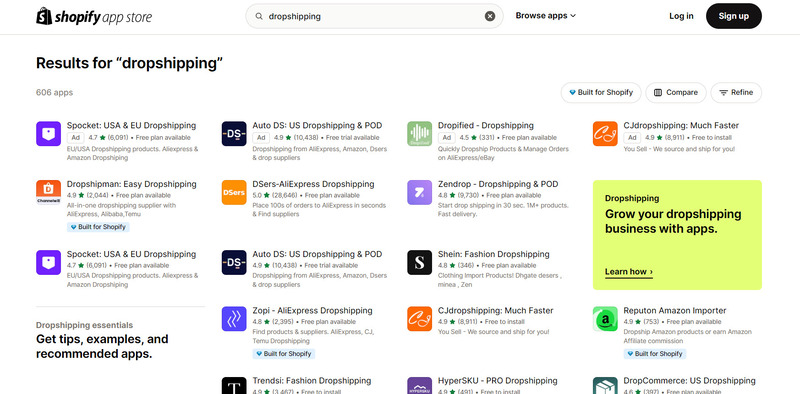Click the Learn how link
This screenshot has width=800, height=394.
(629, 272)
